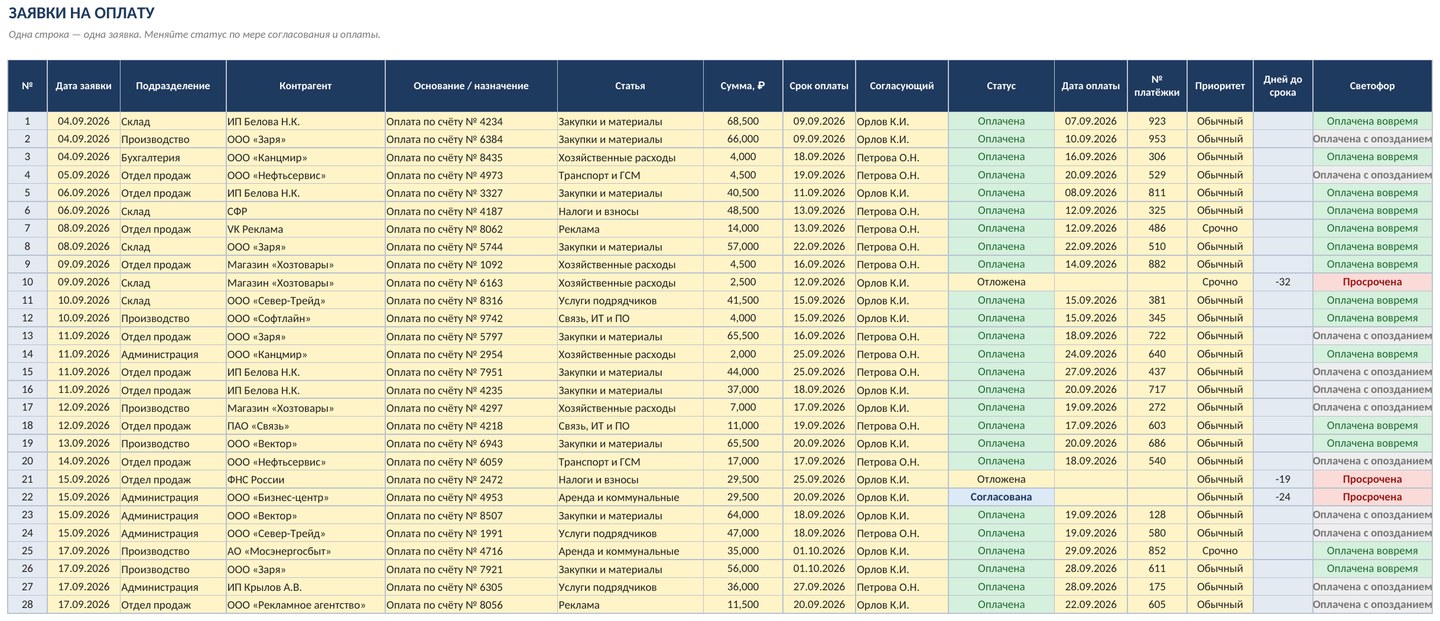Select the 'VK Реклама' counterparty cell
1440x621 pixels.
point(305,228)
